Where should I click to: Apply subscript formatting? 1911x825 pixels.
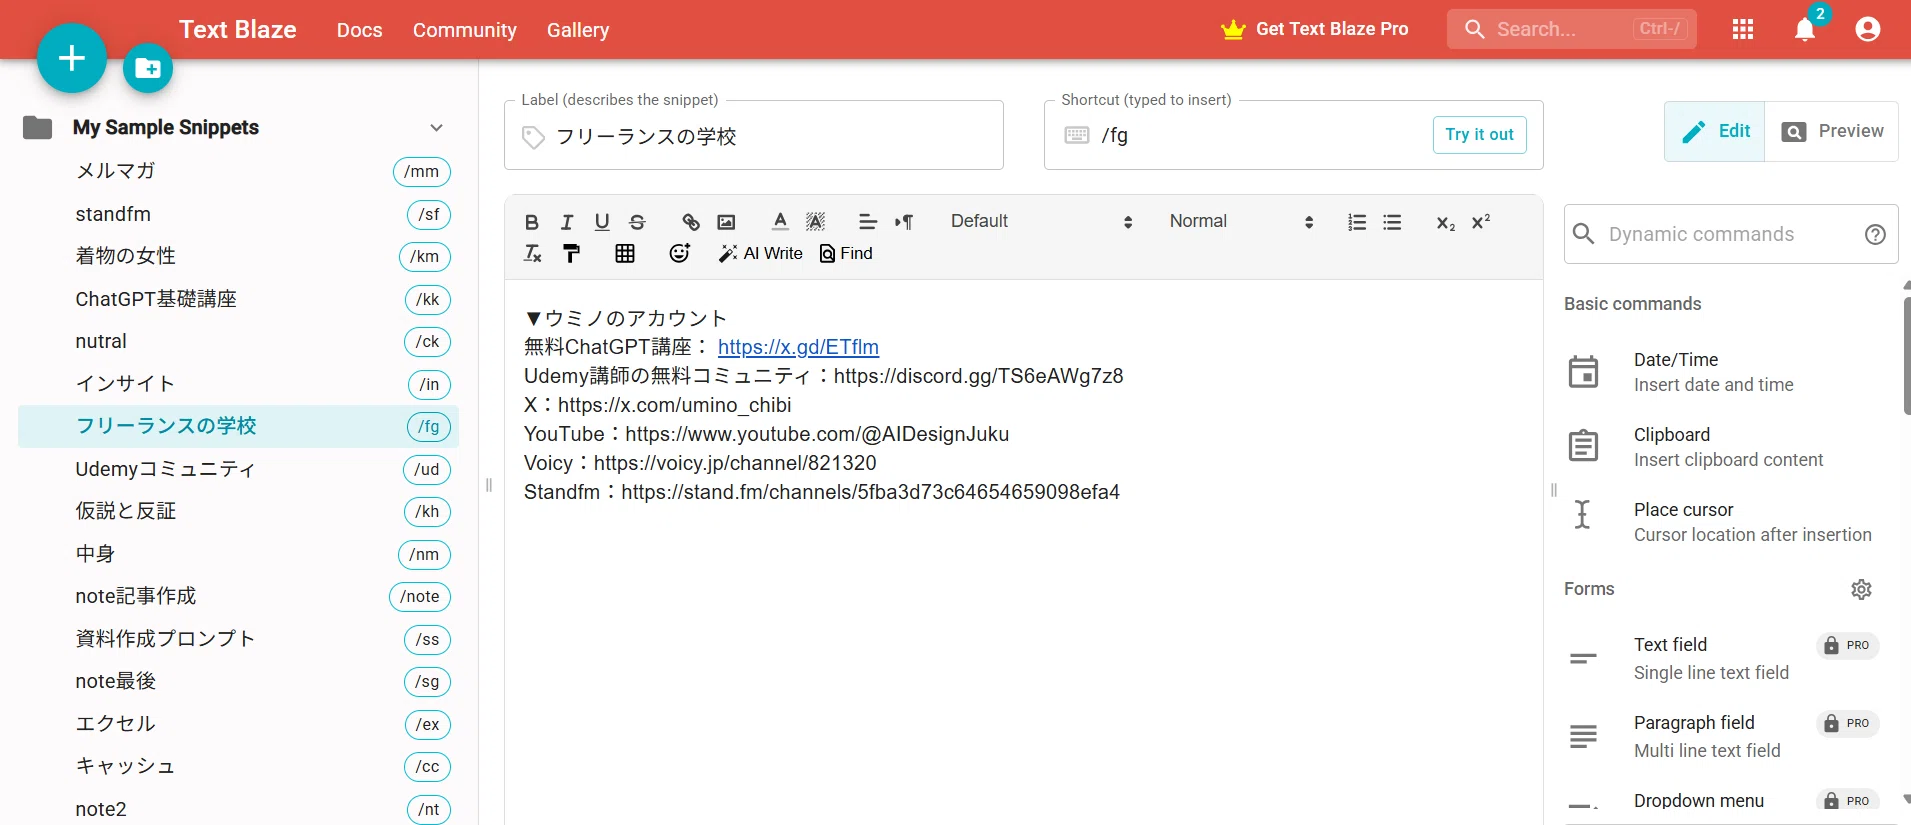click(x=1446, y=222)
